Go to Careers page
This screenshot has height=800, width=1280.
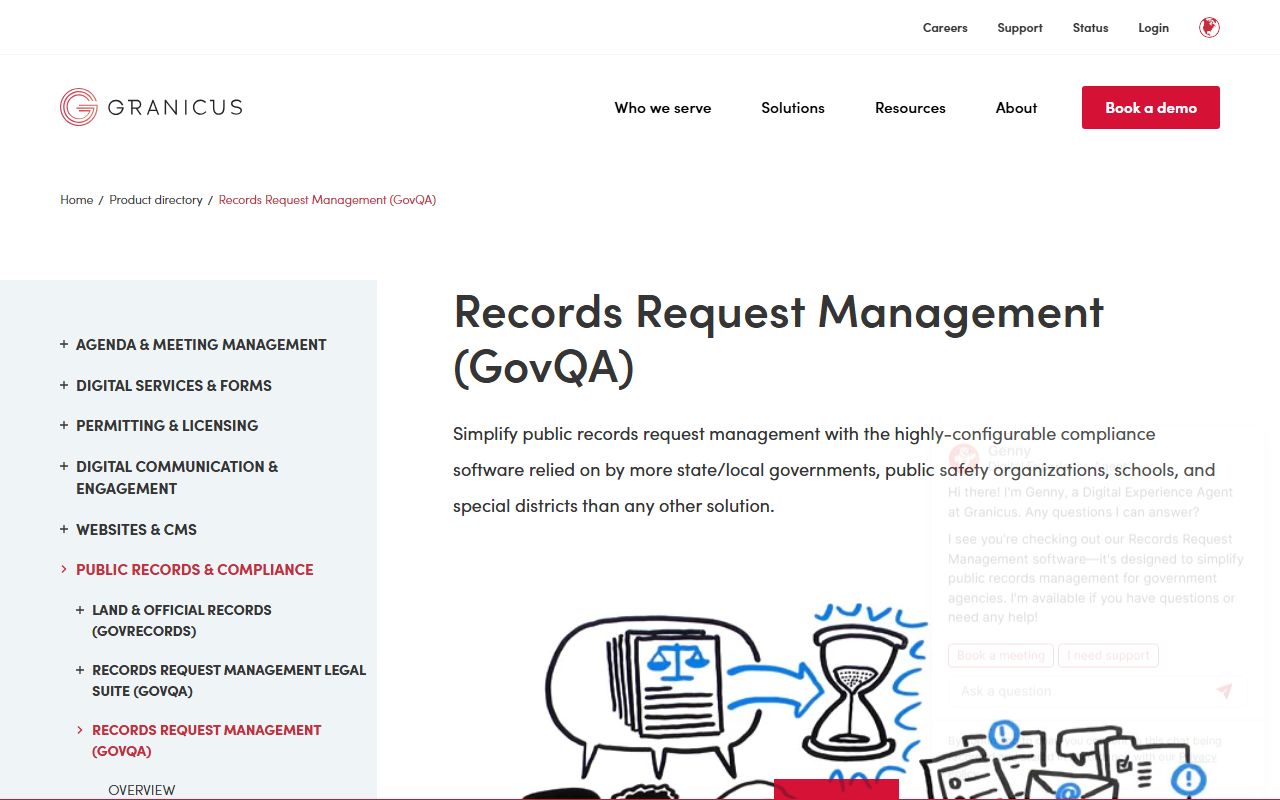pyautogui.click(x=945, y=28)
